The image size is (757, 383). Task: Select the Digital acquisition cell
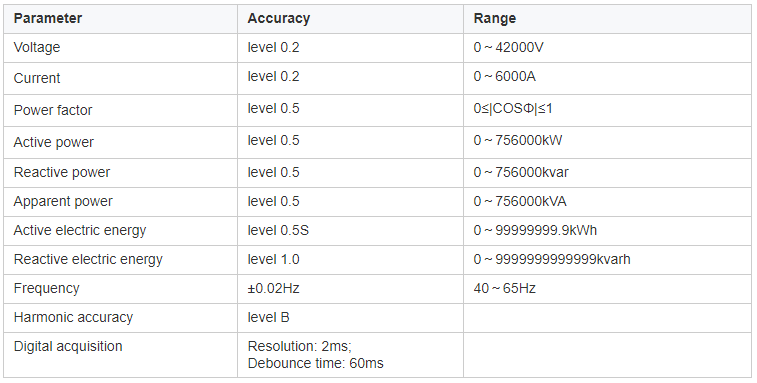coord(120,355)
